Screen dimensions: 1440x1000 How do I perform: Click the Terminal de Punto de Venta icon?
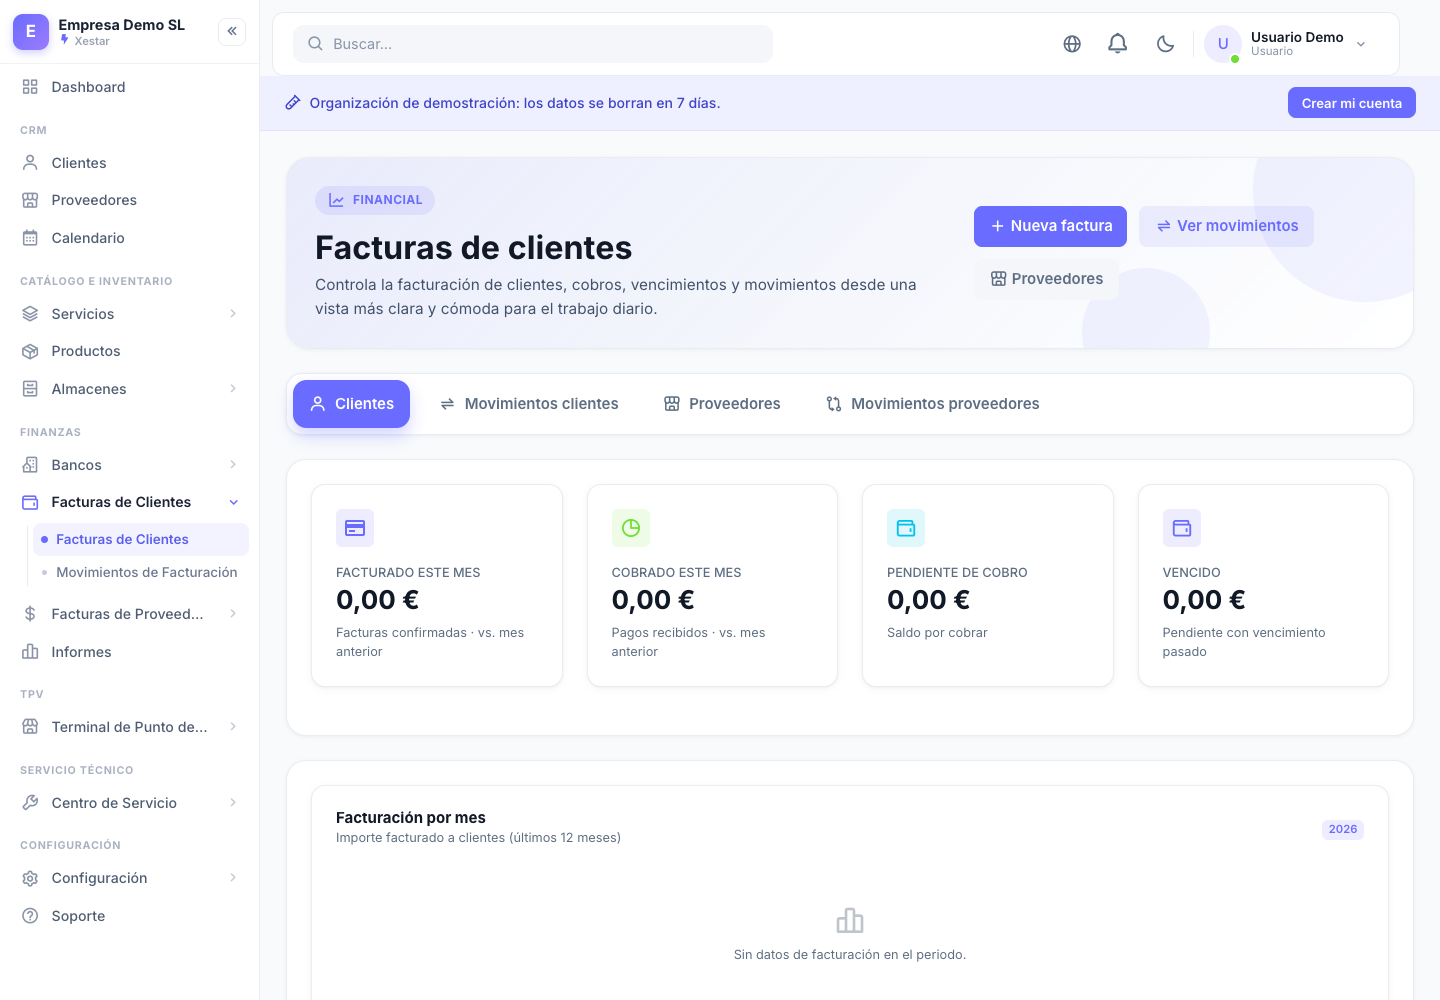click(x=30, y=727)
